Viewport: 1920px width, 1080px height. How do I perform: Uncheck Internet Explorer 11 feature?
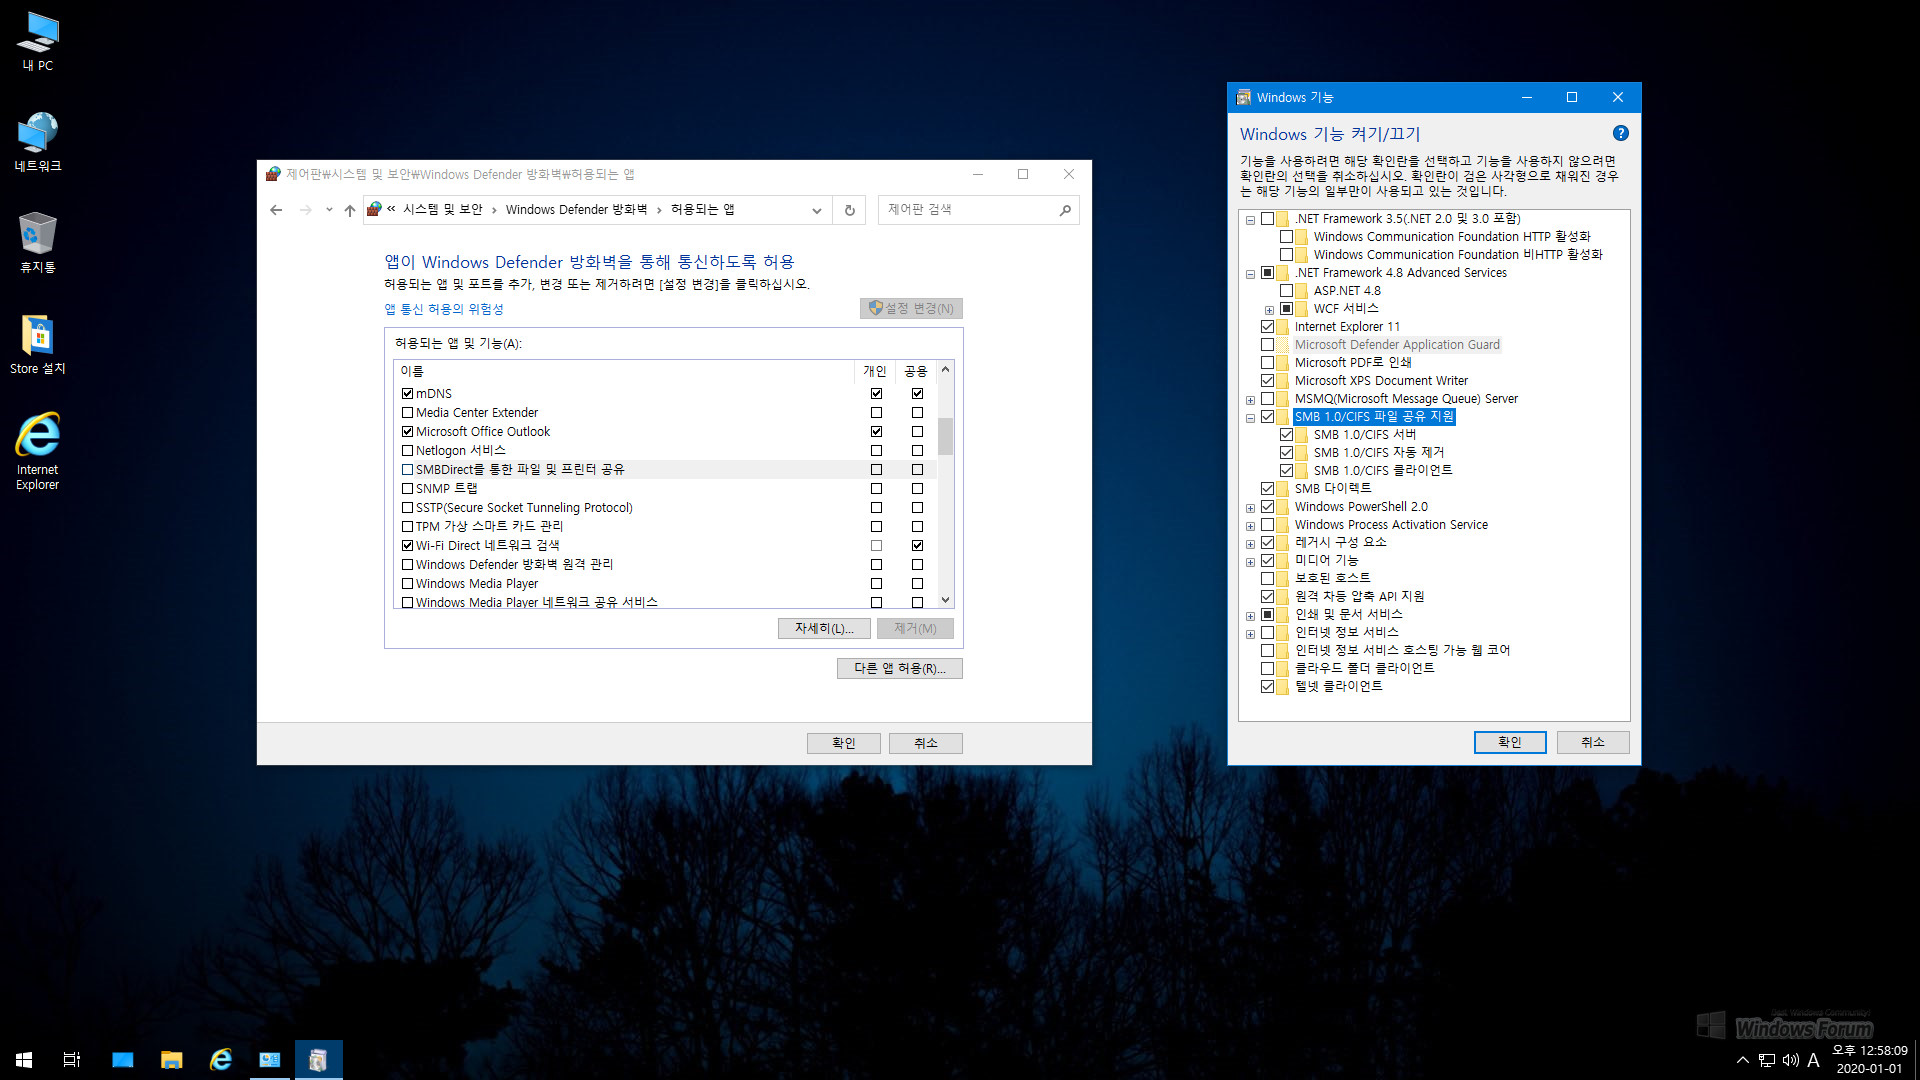[1267, 327]
